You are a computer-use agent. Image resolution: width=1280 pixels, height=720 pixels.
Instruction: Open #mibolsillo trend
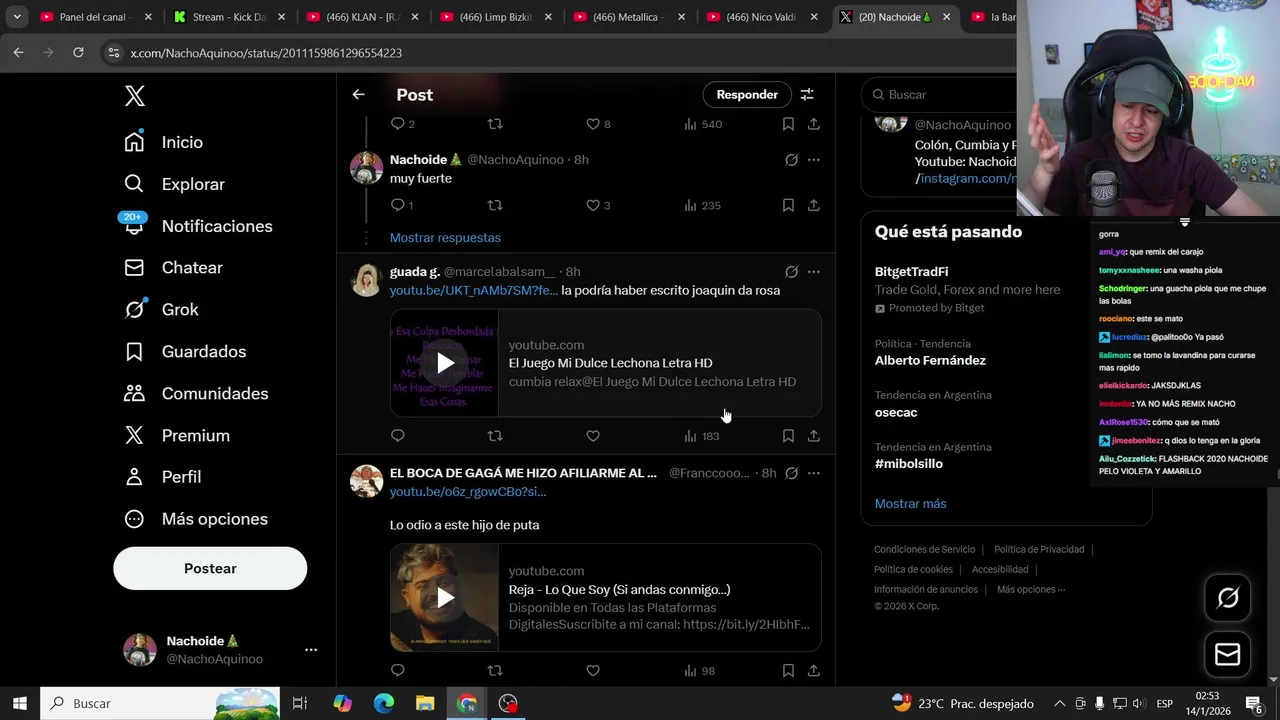click(909, 464)
